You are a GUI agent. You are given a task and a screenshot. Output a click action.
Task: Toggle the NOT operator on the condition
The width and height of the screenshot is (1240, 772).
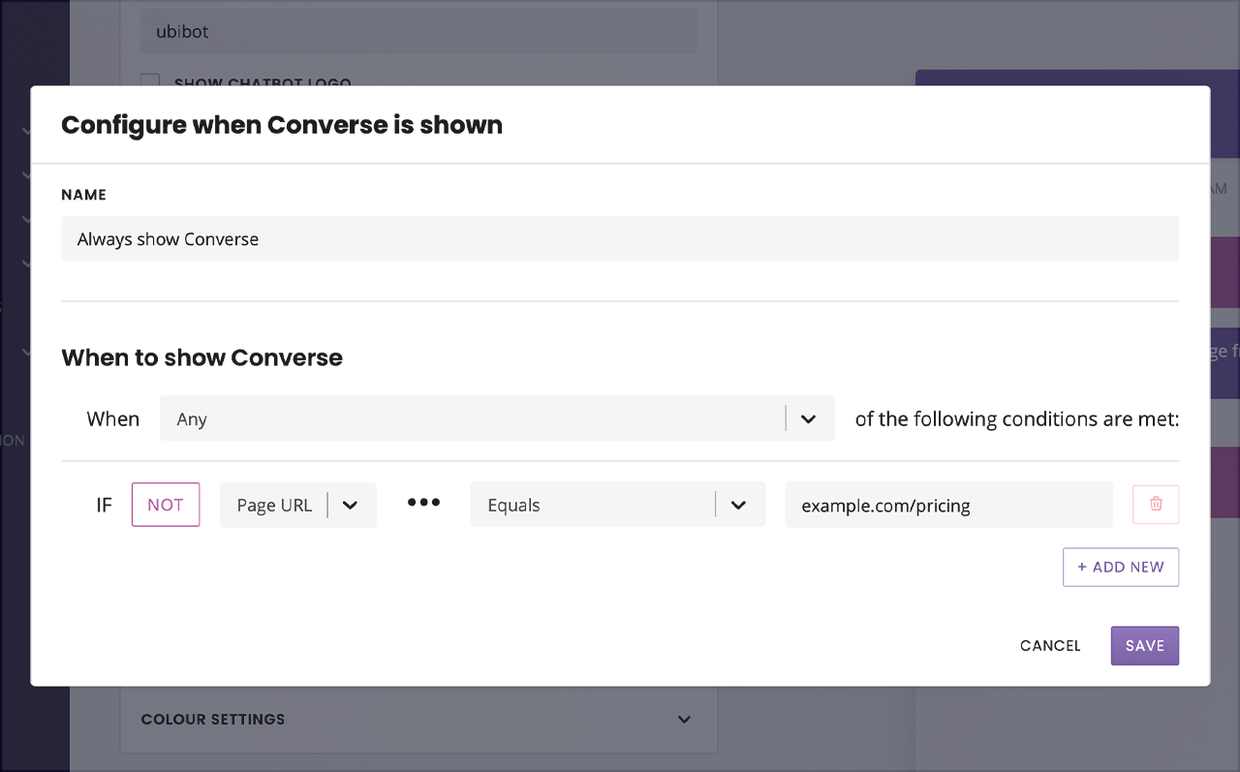[x=166, y=505]
